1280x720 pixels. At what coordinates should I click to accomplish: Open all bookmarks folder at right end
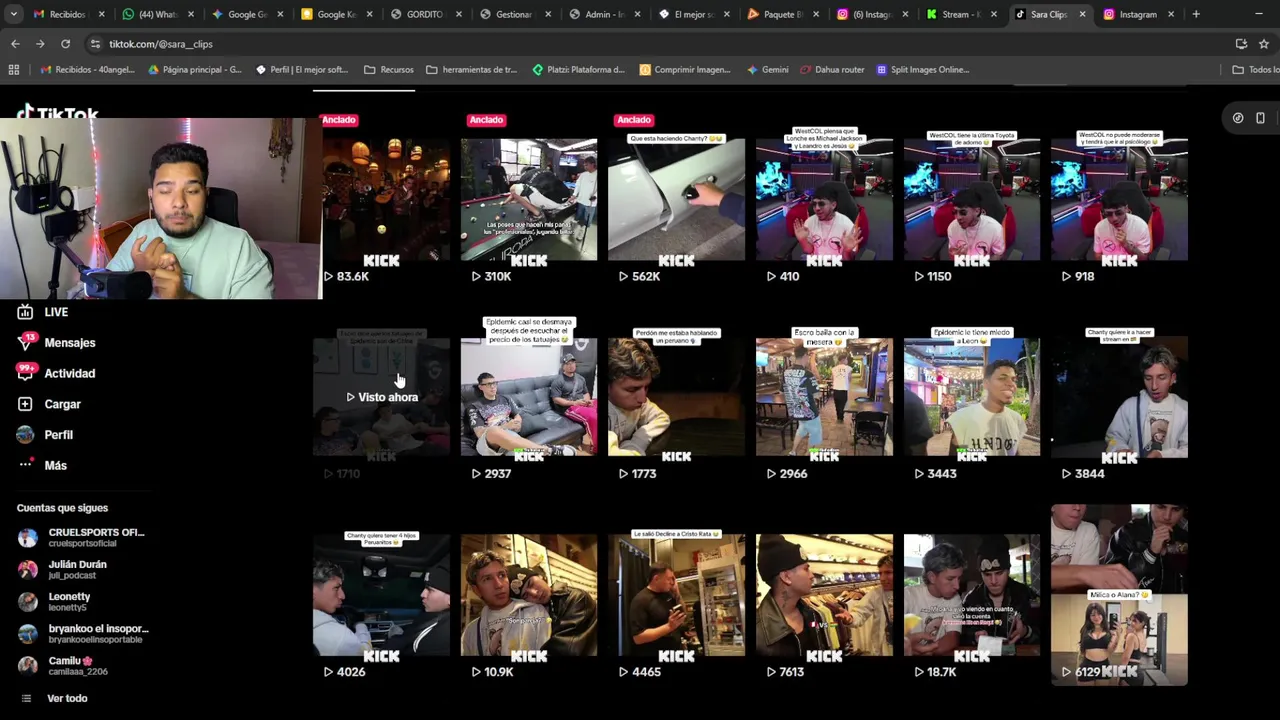point(1255,70)
